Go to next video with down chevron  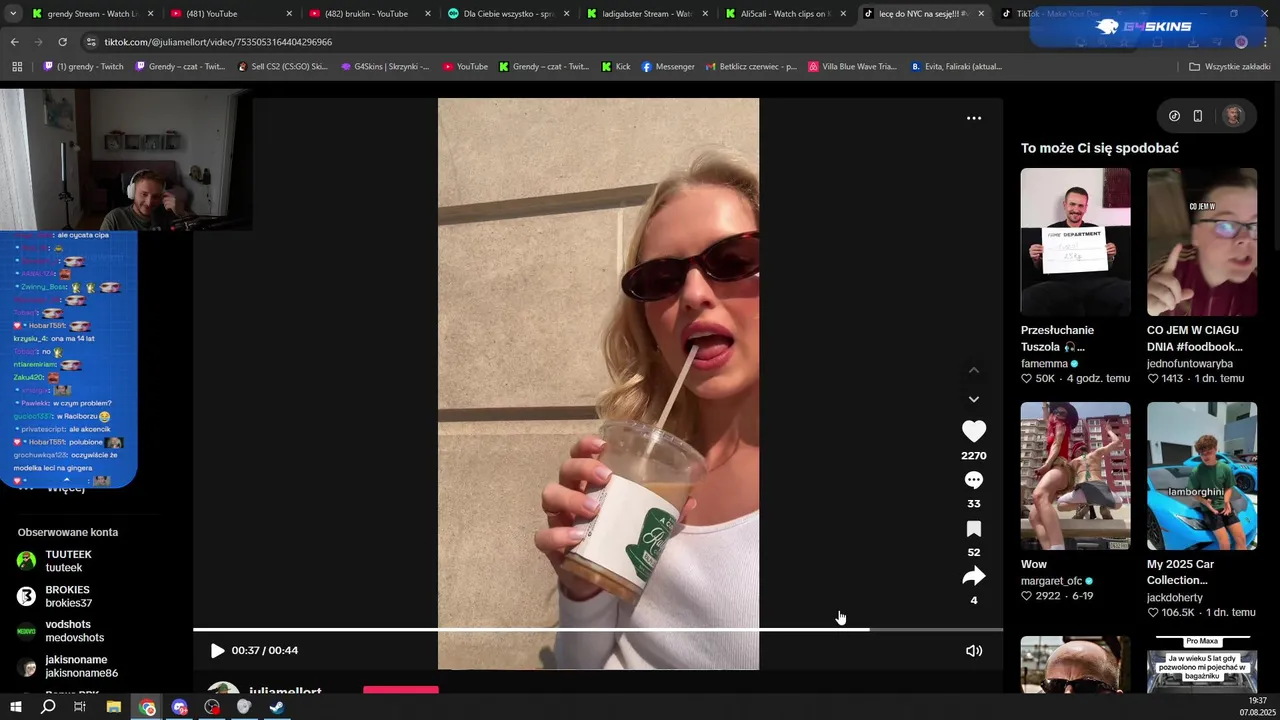974,399
